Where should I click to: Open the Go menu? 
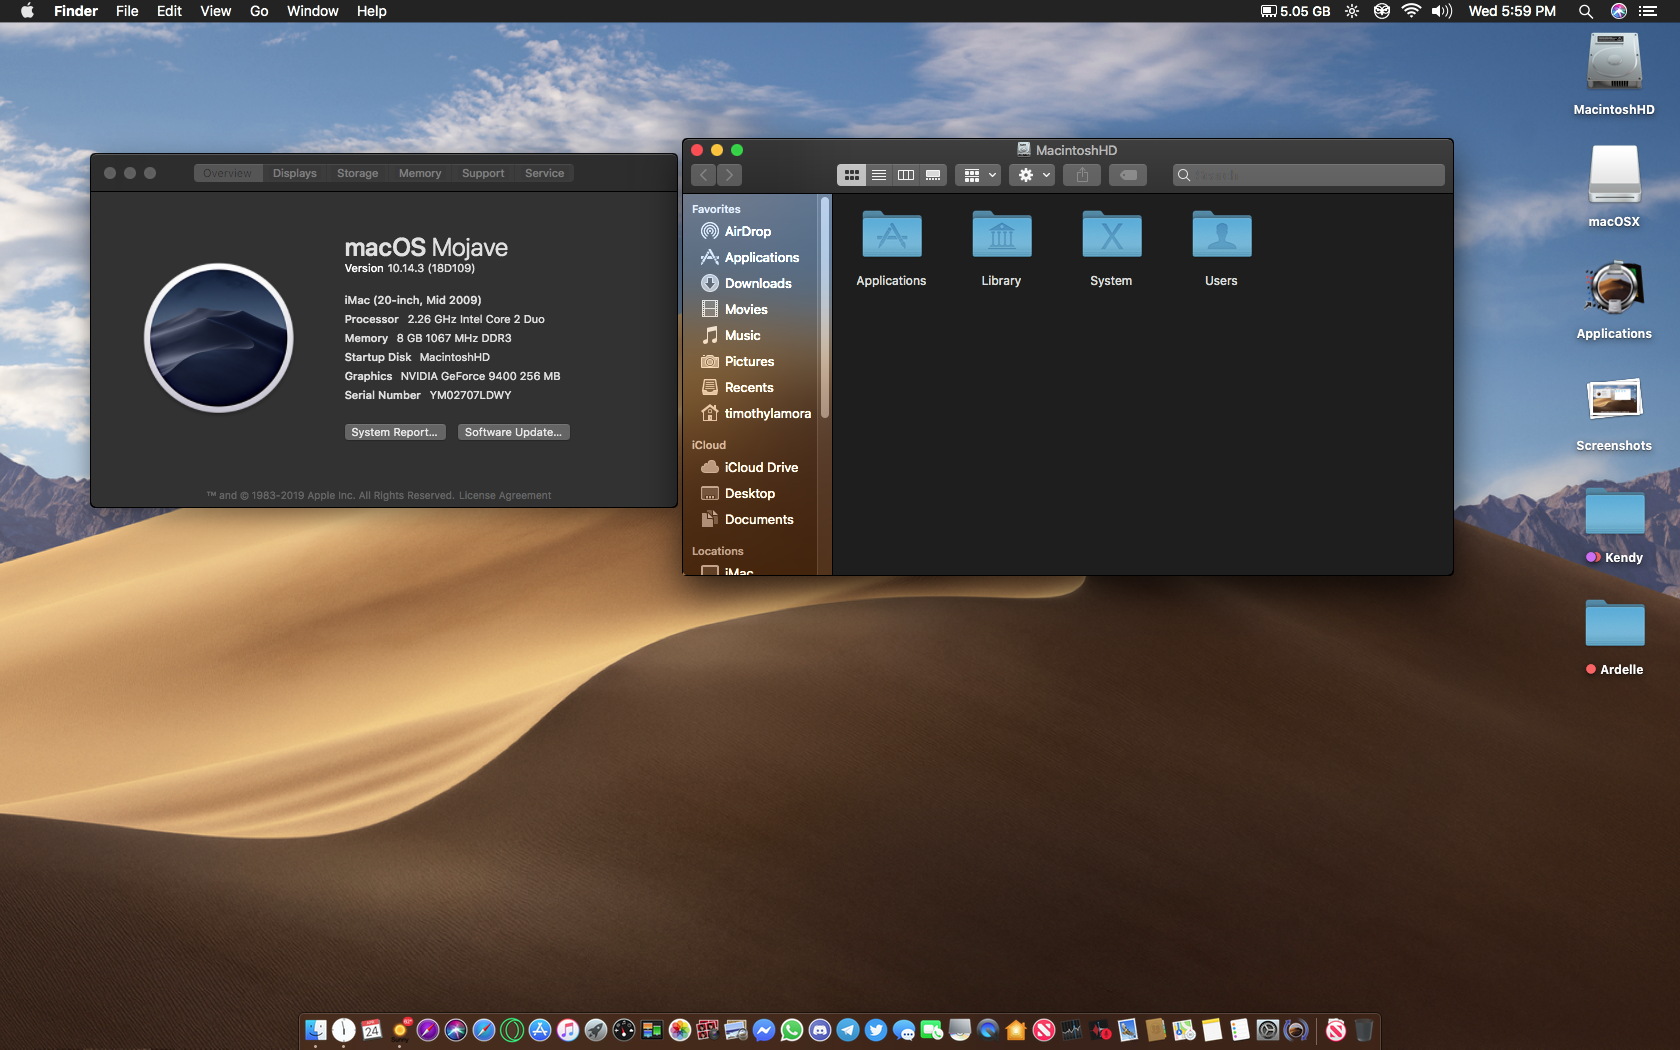click(x=259, y=11)
